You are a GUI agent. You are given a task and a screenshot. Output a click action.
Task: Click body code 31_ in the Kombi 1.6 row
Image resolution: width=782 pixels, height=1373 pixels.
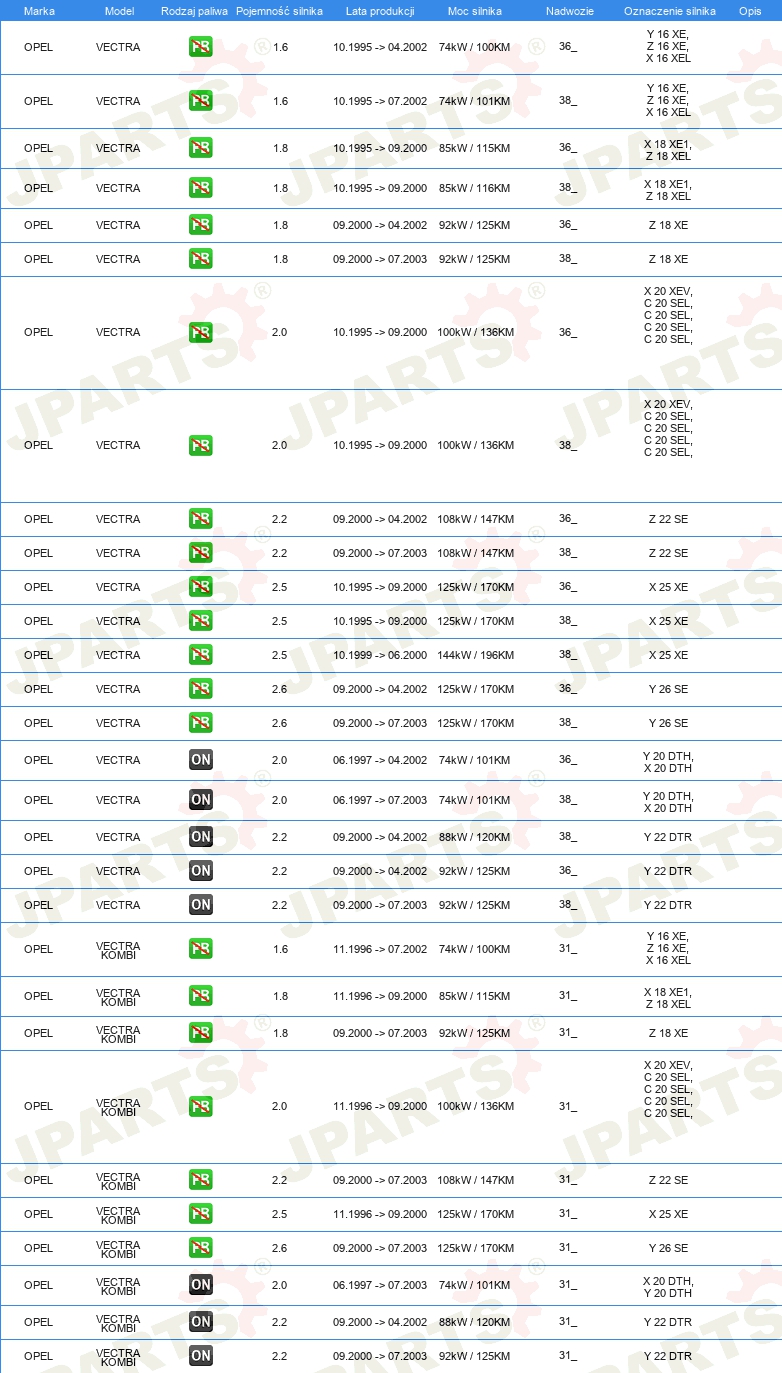click(568, 949)
